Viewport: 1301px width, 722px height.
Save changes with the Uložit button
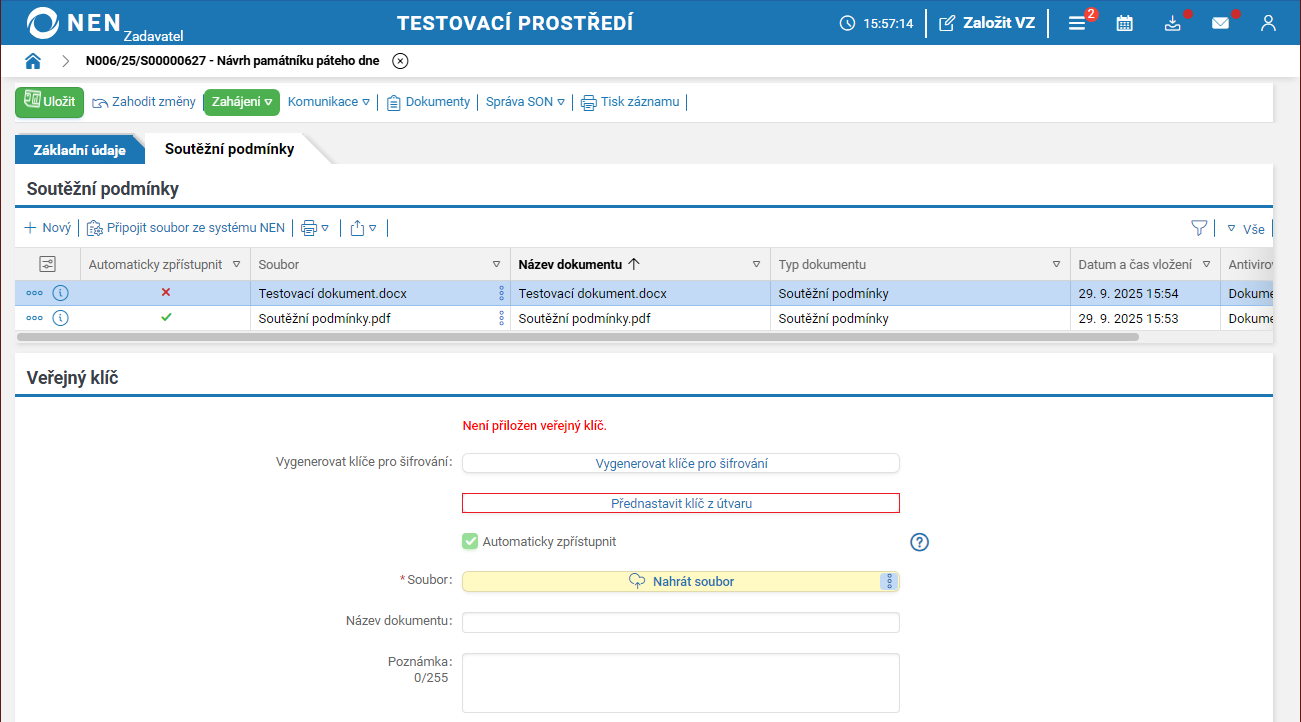coord(49,102)
